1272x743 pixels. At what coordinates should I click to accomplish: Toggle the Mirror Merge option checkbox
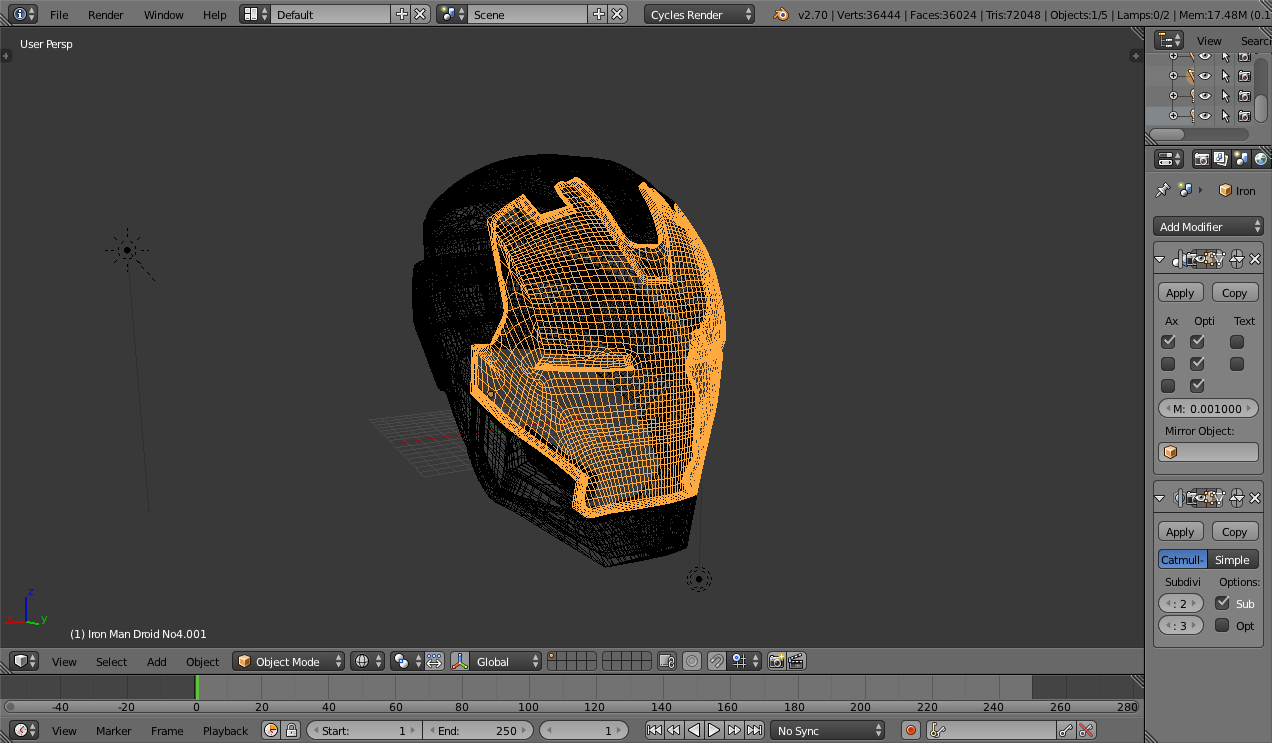[1197, 342]
